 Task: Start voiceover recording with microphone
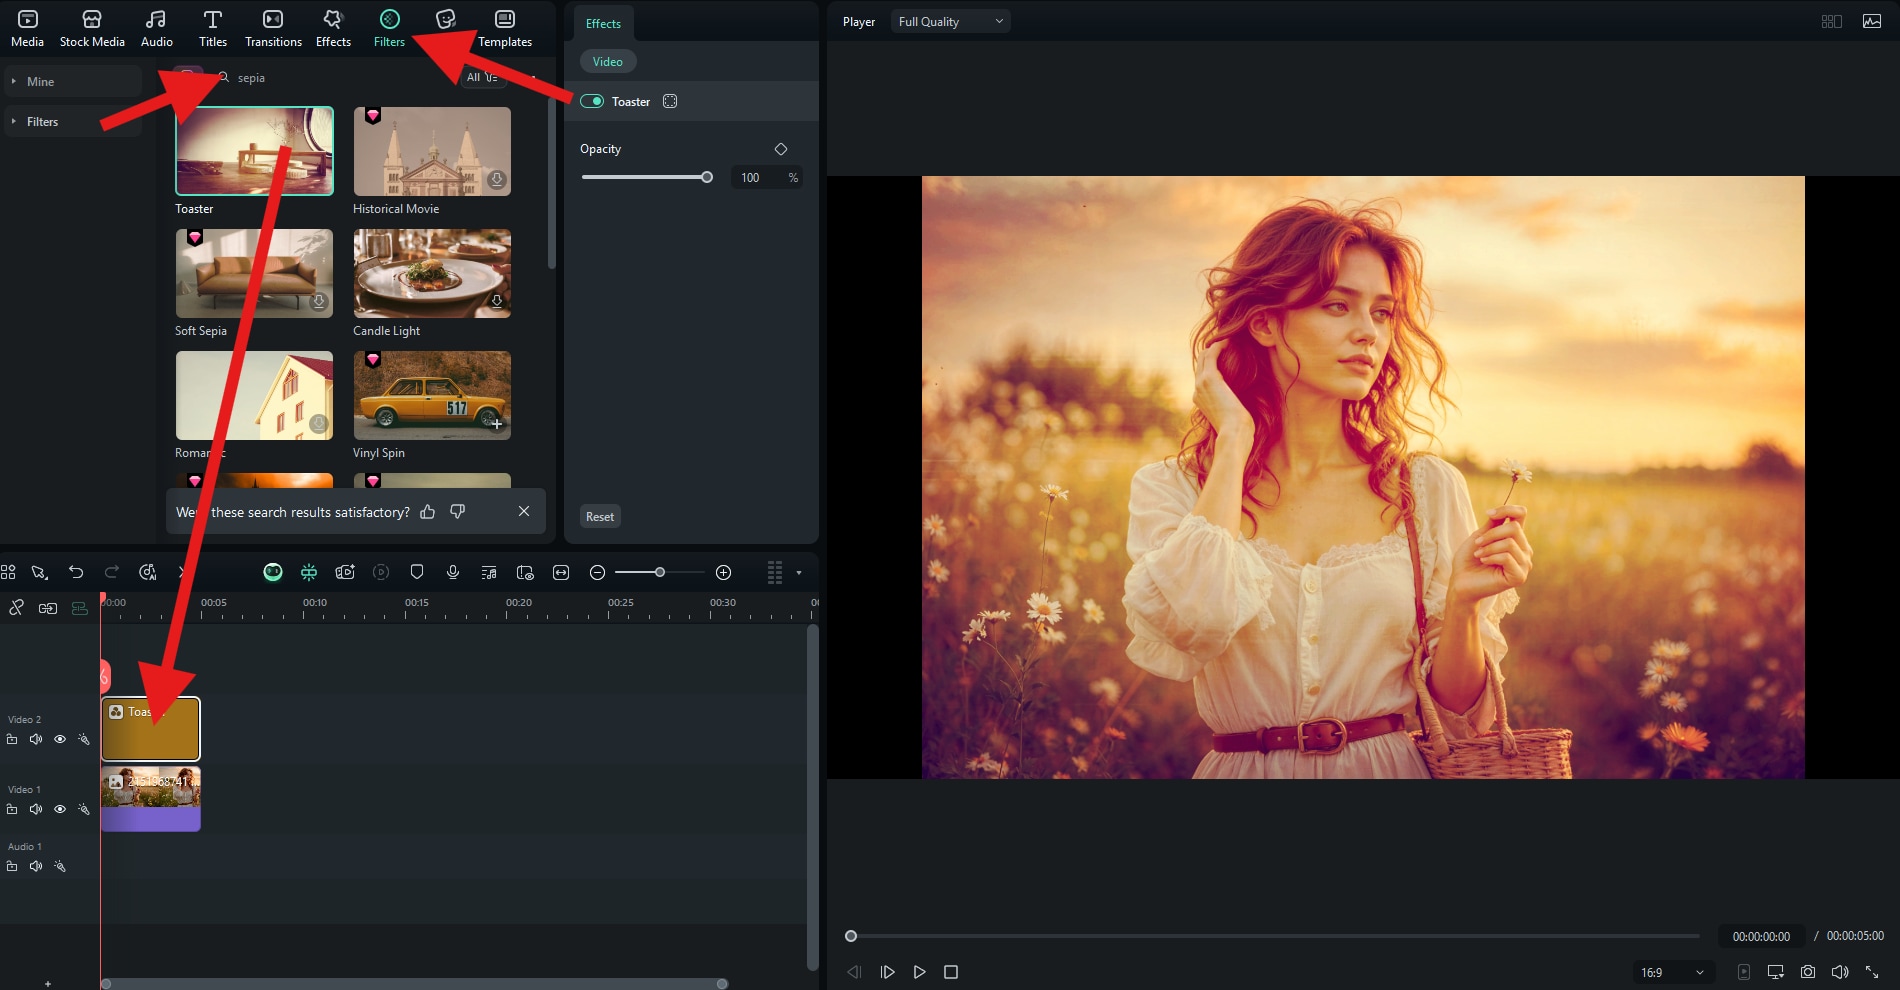click(x=453, y=572)
